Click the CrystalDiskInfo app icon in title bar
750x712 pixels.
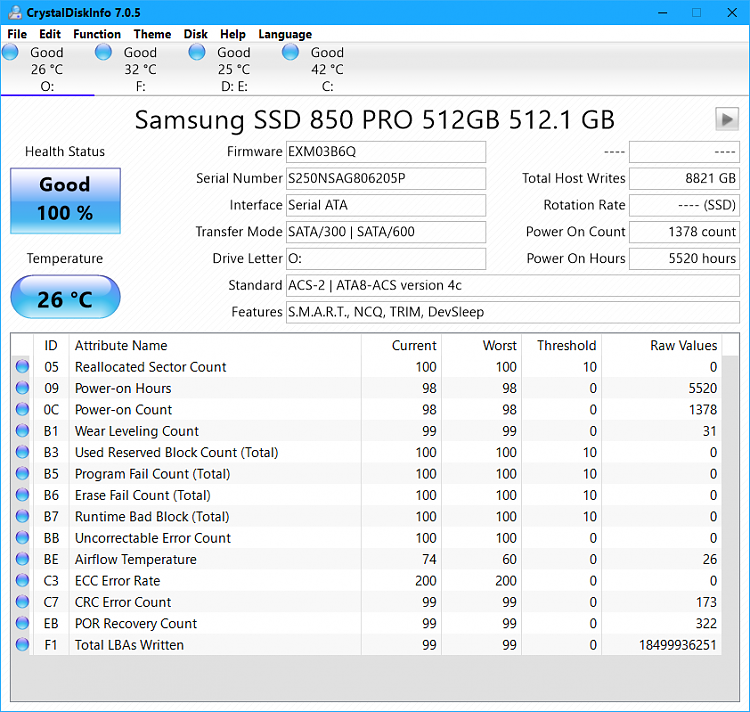15,12
